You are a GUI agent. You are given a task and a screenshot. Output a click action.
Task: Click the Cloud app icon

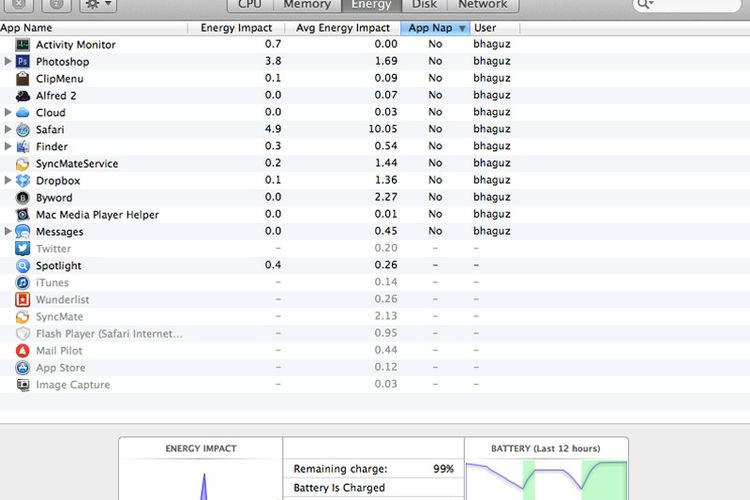click(x=22, y=113)
